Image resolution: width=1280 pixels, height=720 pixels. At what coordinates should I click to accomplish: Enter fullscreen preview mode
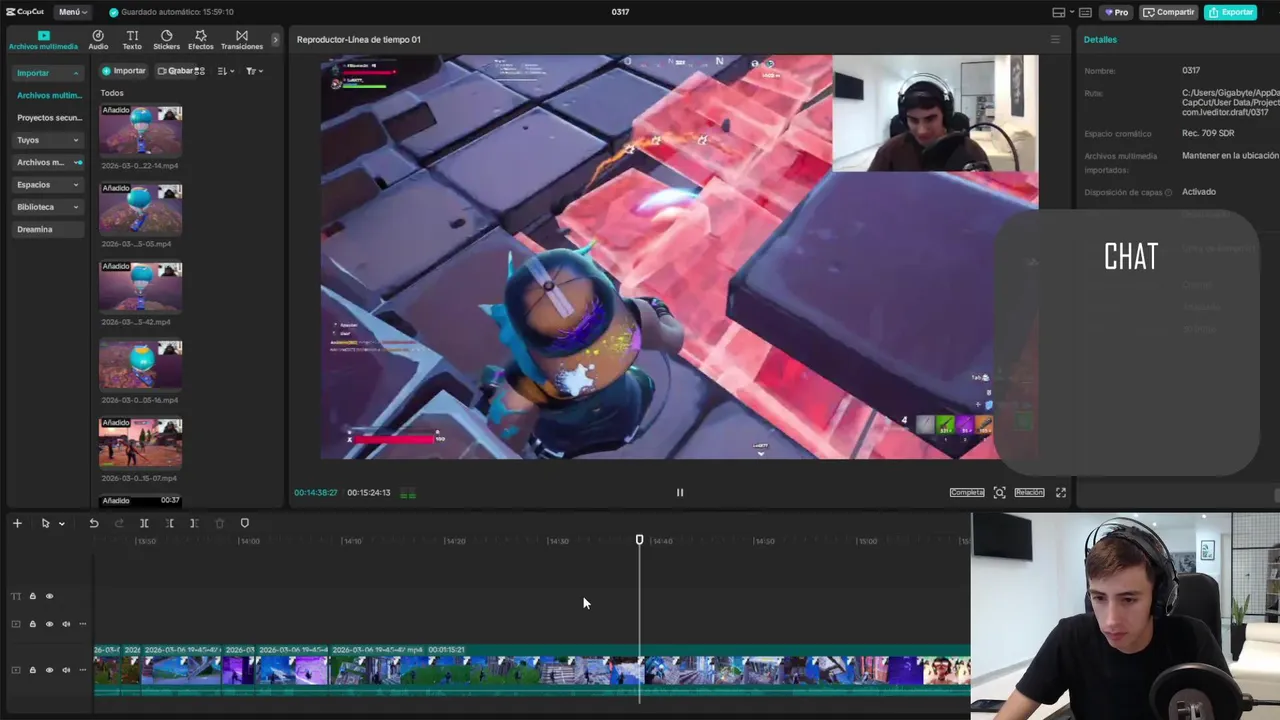tap(1061, 492)
